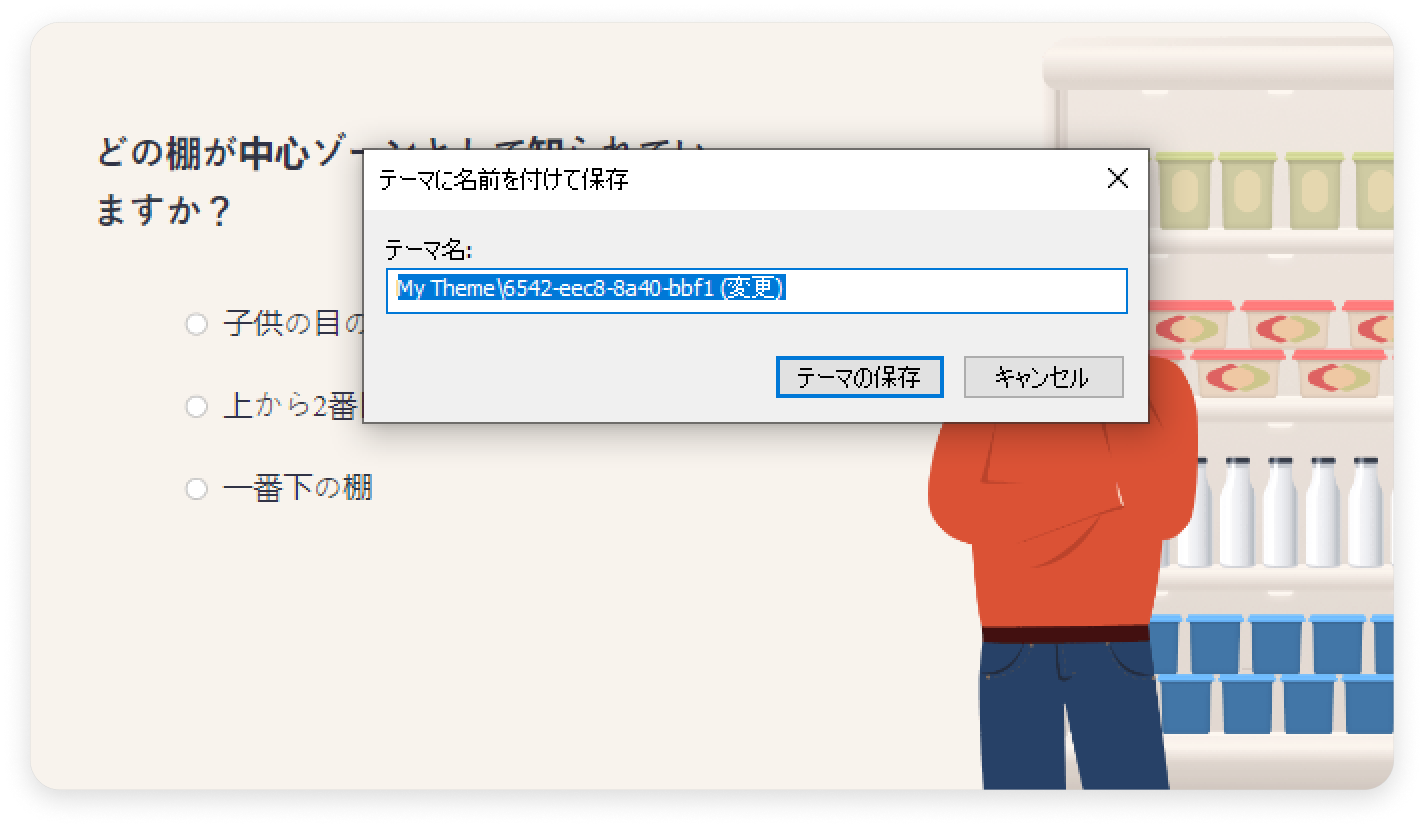Image resolution: width=1424 pixels, height=828 pixels.
Task: Select the 一番下の棚 radio button
Action: (x=197, y=489)
